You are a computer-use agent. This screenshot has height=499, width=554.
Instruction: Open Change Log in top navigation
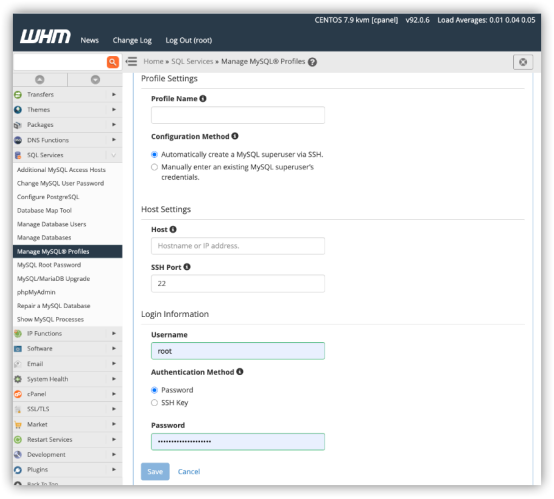point(132,41)
